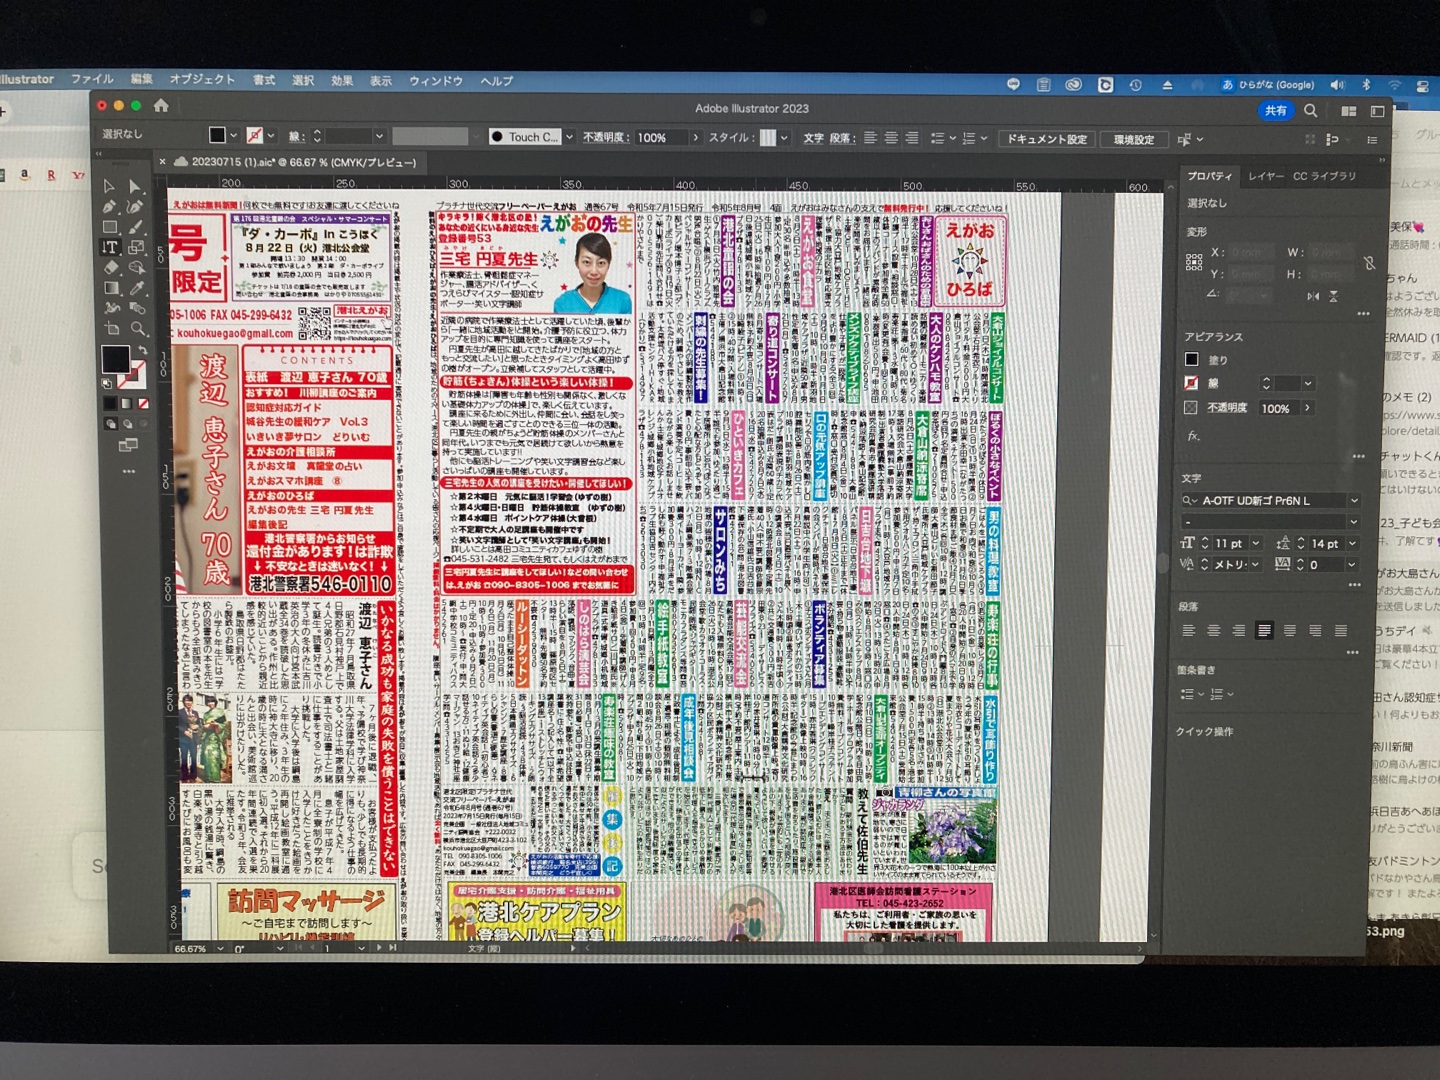Pick the Eyedropper tool
This screenshot has width=1440, height=1080.
[x=136, y=288]
